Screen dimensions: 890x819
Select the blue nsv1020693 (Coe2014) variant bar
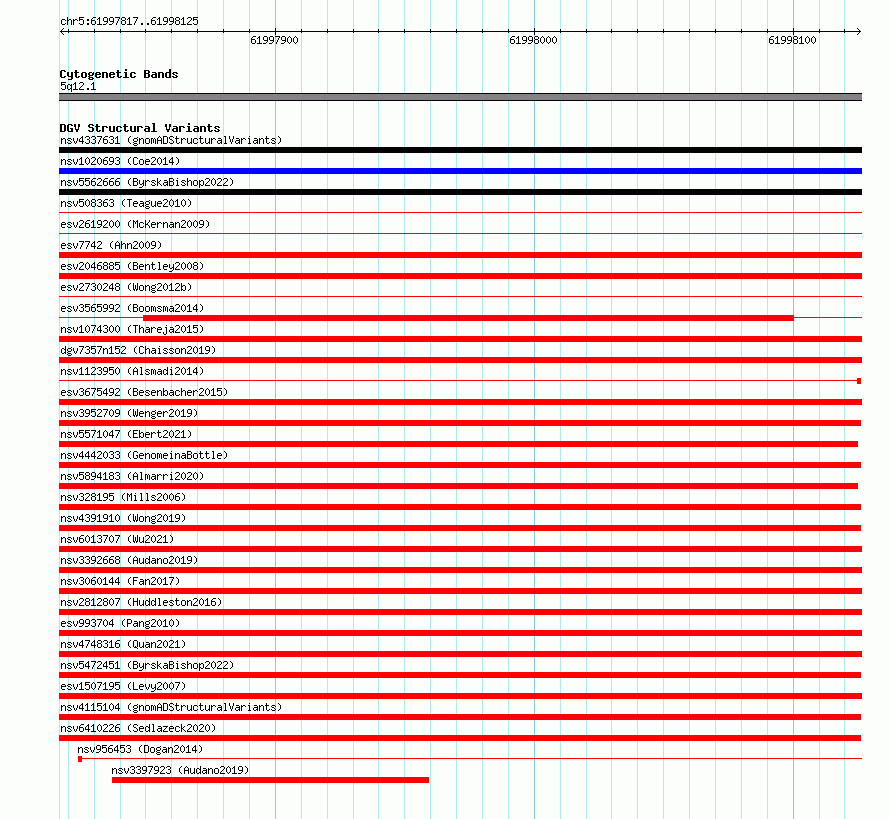(x=460, y=171)
